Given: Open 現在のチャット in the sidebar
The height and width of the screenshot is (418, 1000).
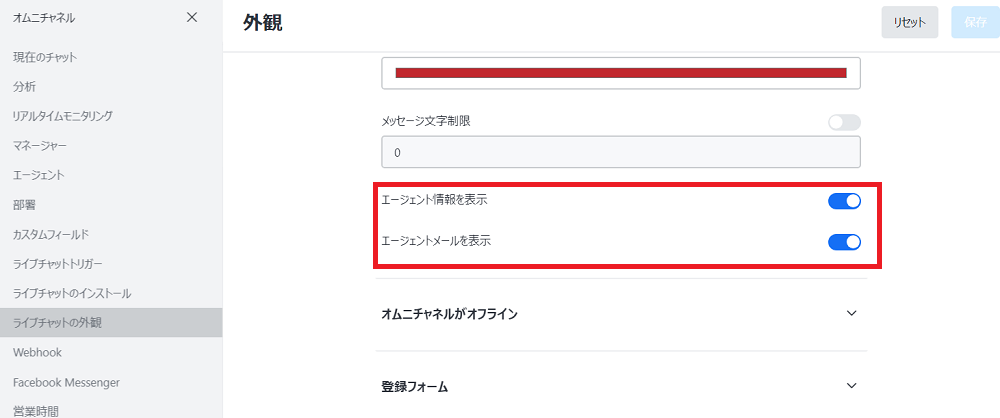Looking at the screenshot, I should (x=45, y=57).
